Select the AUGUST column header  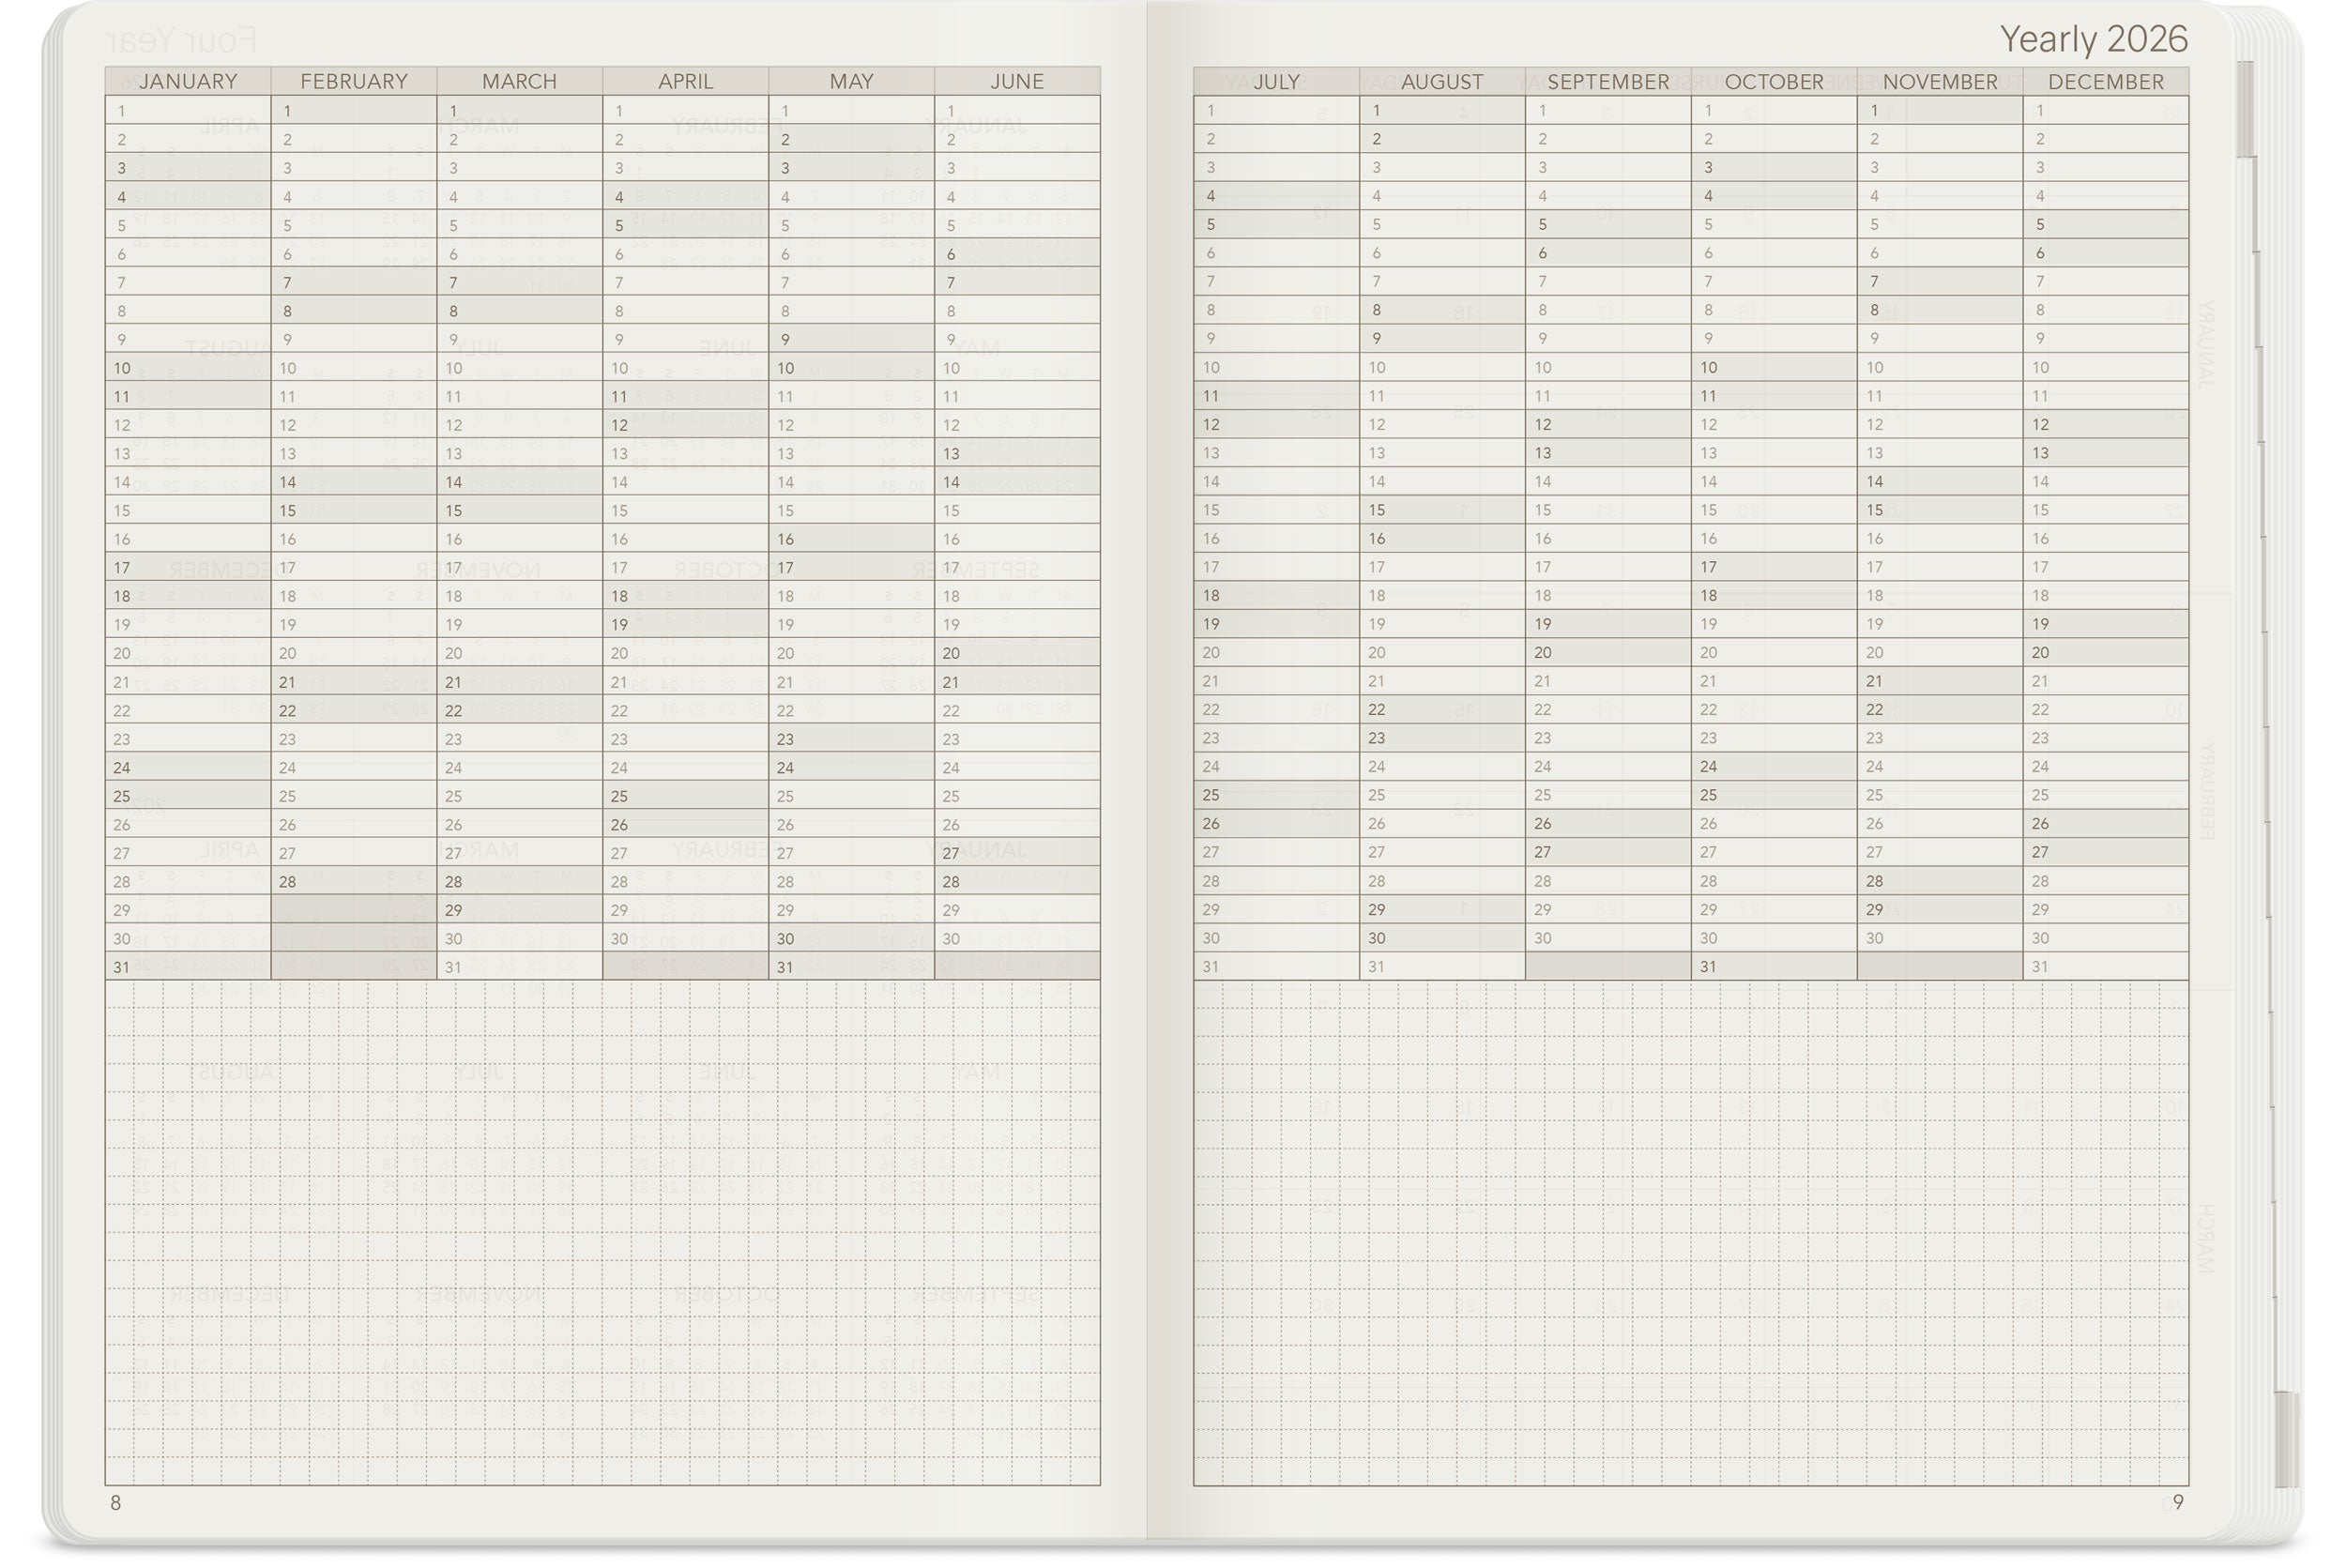pos(1443,81)
